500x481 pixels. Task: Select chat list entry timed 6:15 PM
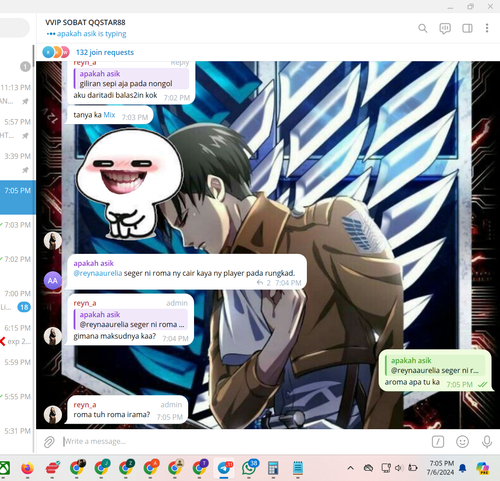(x=17, y=335)
